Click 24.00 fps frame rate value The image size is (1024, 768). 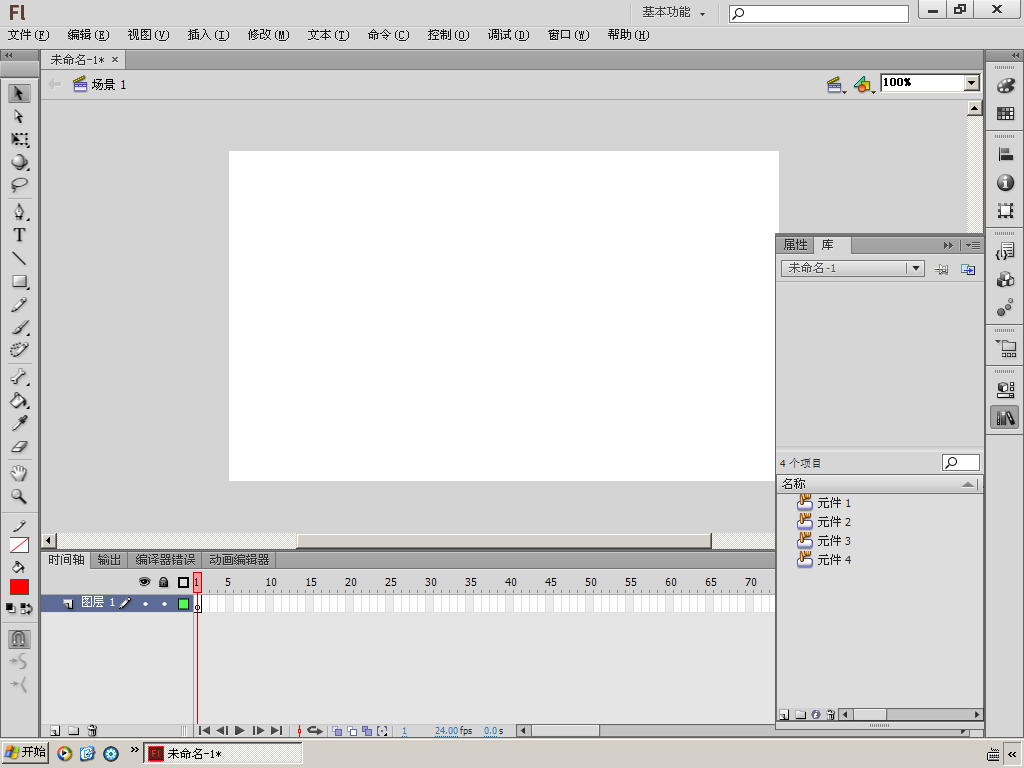[x=447, y=731]
